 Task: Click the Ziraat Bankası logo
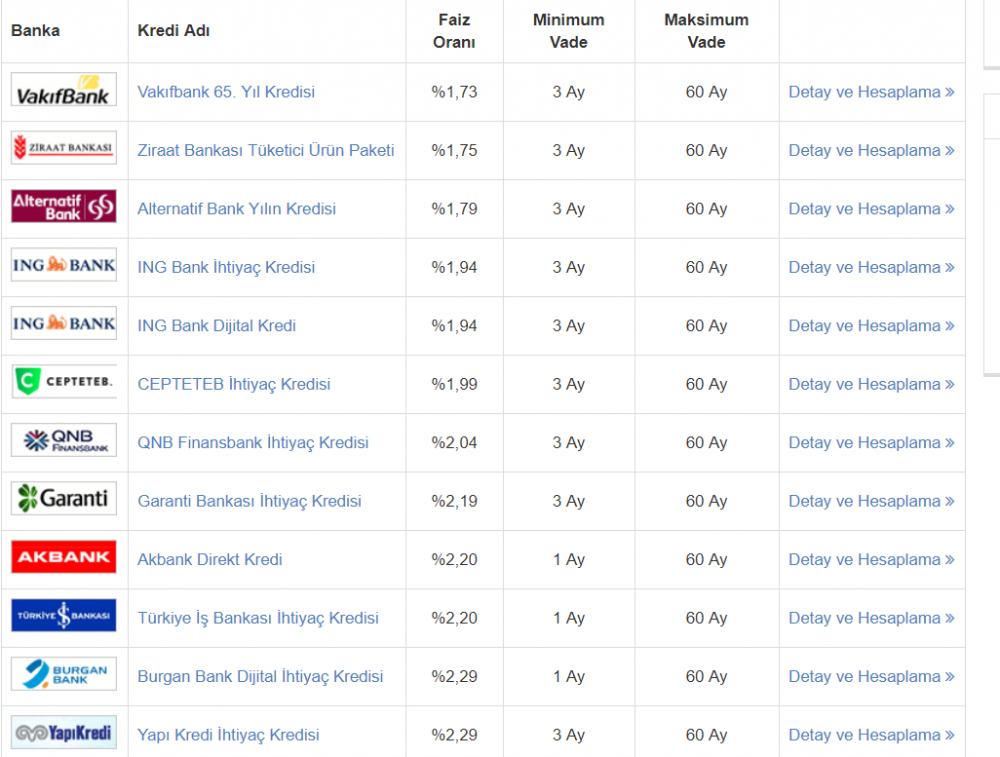[64, 147]
